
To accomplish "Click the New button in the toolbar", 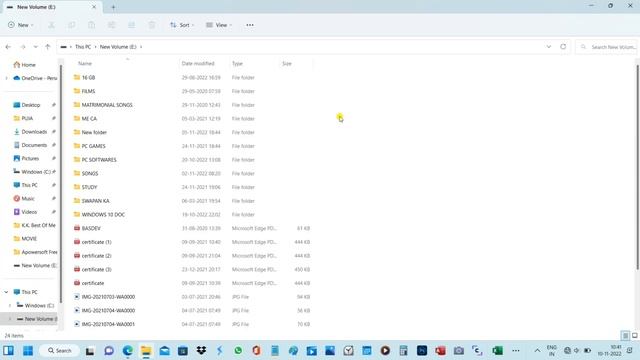I will (20, 25).
